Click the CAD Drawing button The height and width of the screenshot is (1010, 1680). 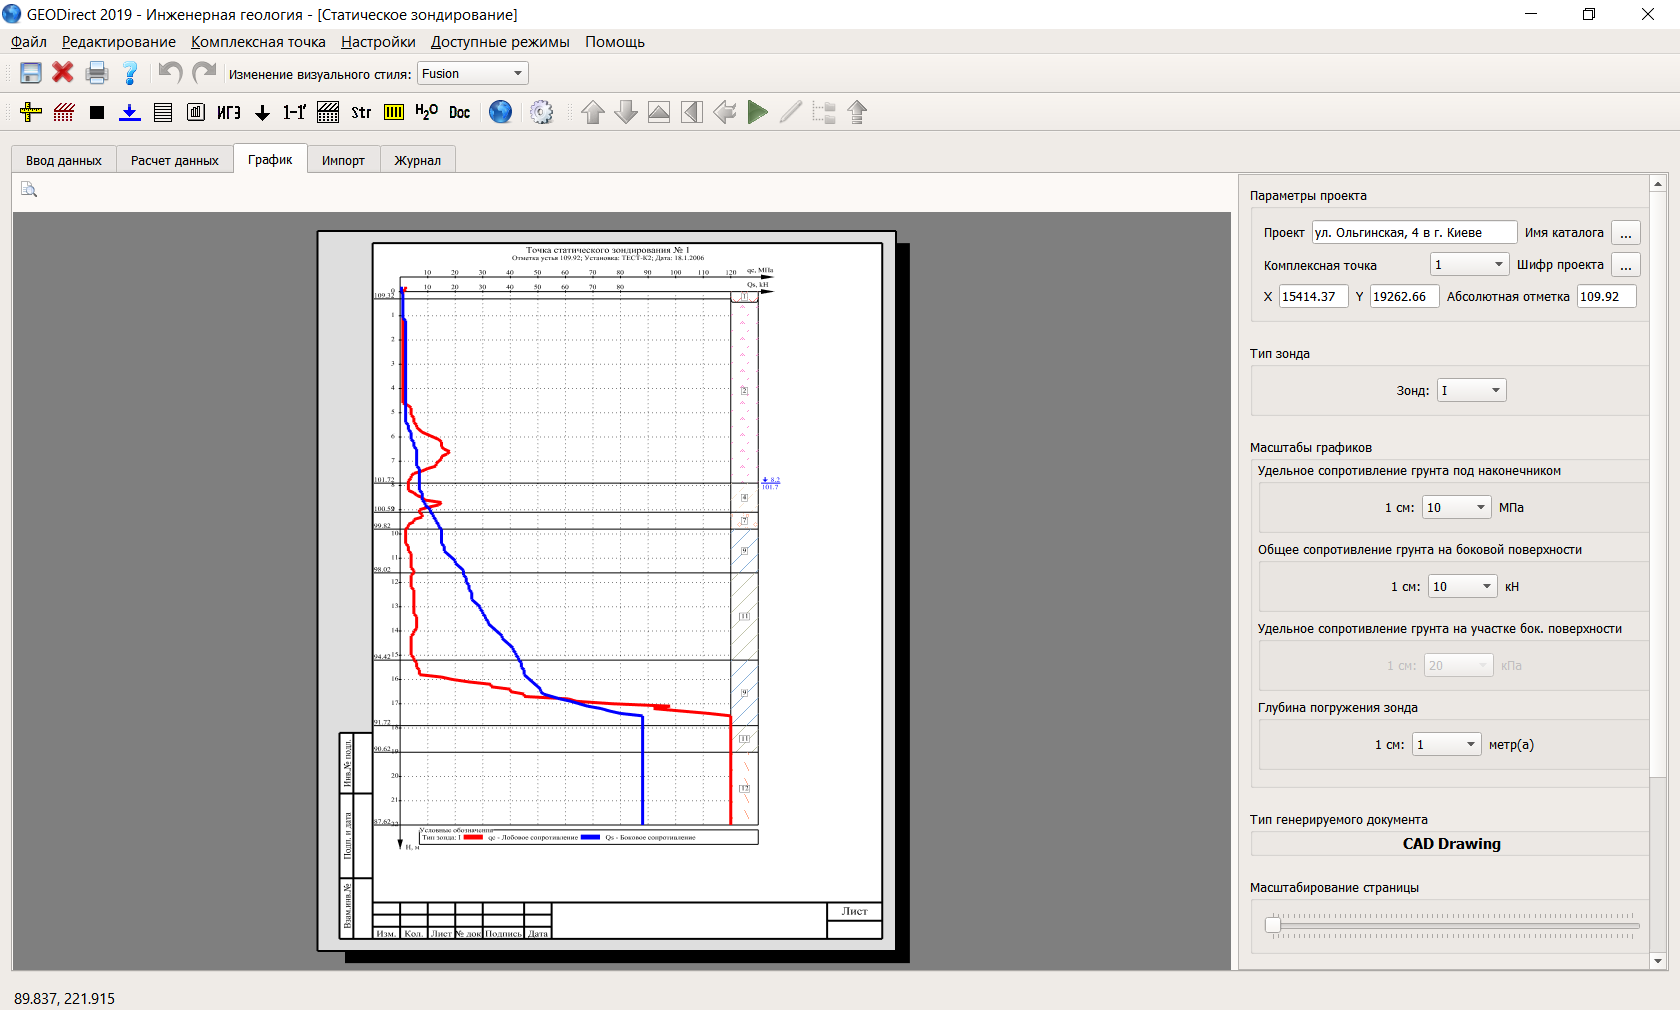(x=1451, y=844)
